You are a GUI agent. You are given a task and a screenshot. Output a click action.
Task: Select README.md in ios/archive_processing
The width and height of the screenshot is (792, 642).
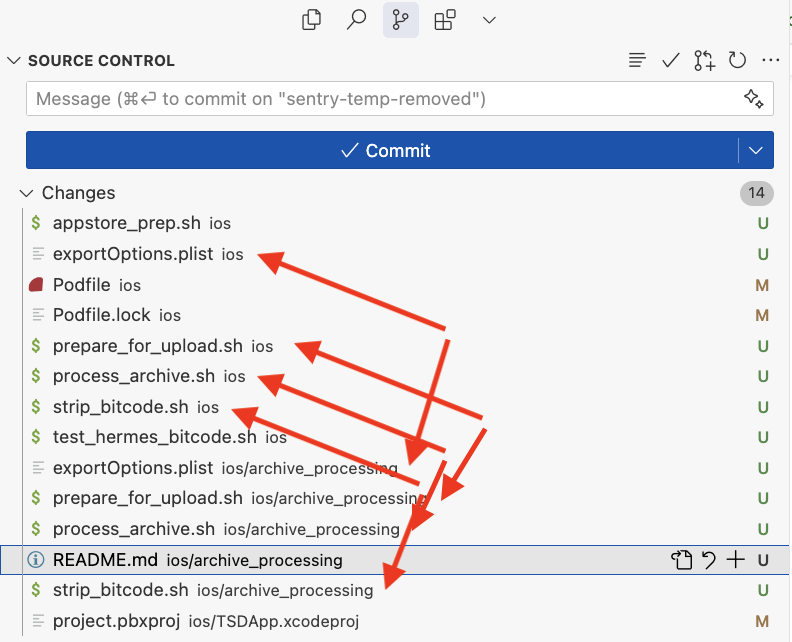pos(396,560)
